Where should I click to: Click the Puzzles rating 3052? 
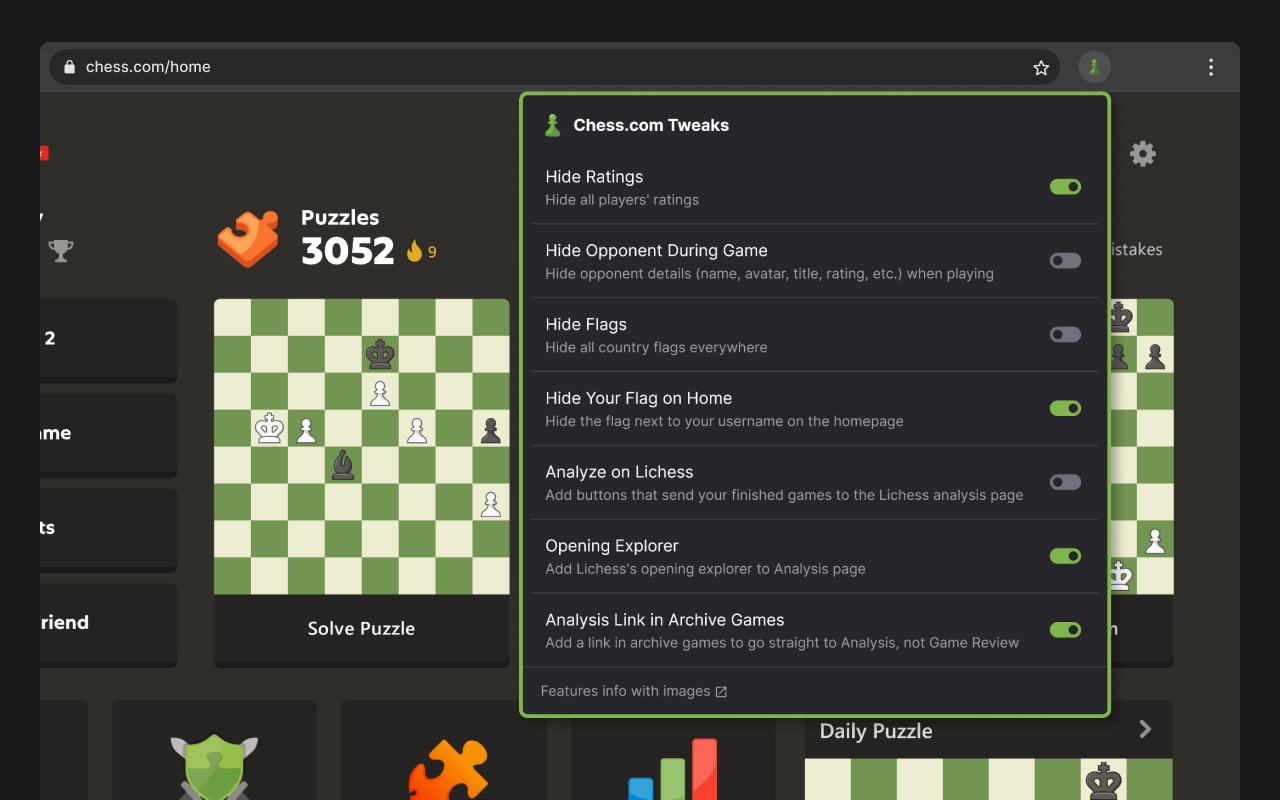[x=348, y=251]
